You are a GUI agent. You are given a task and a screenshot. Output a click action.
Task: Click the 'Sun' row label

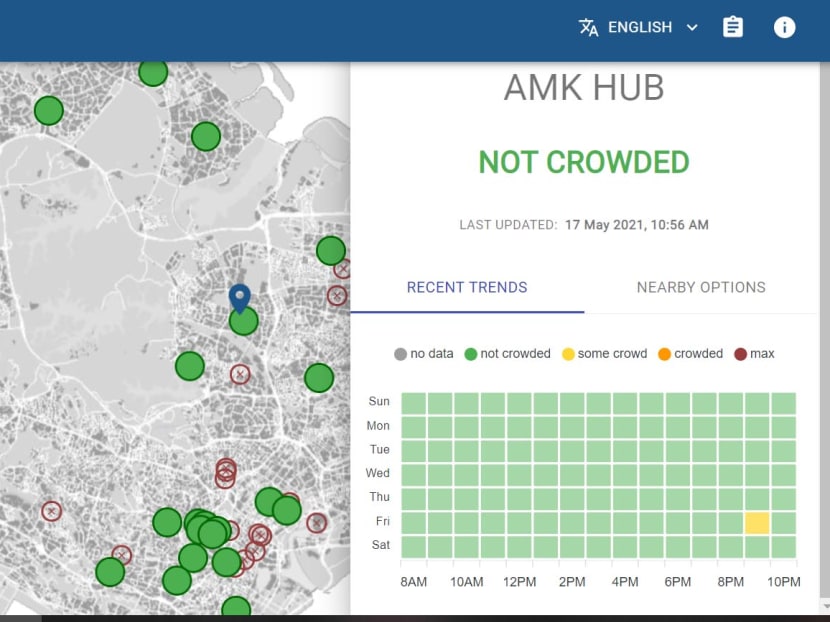point(379,401)
